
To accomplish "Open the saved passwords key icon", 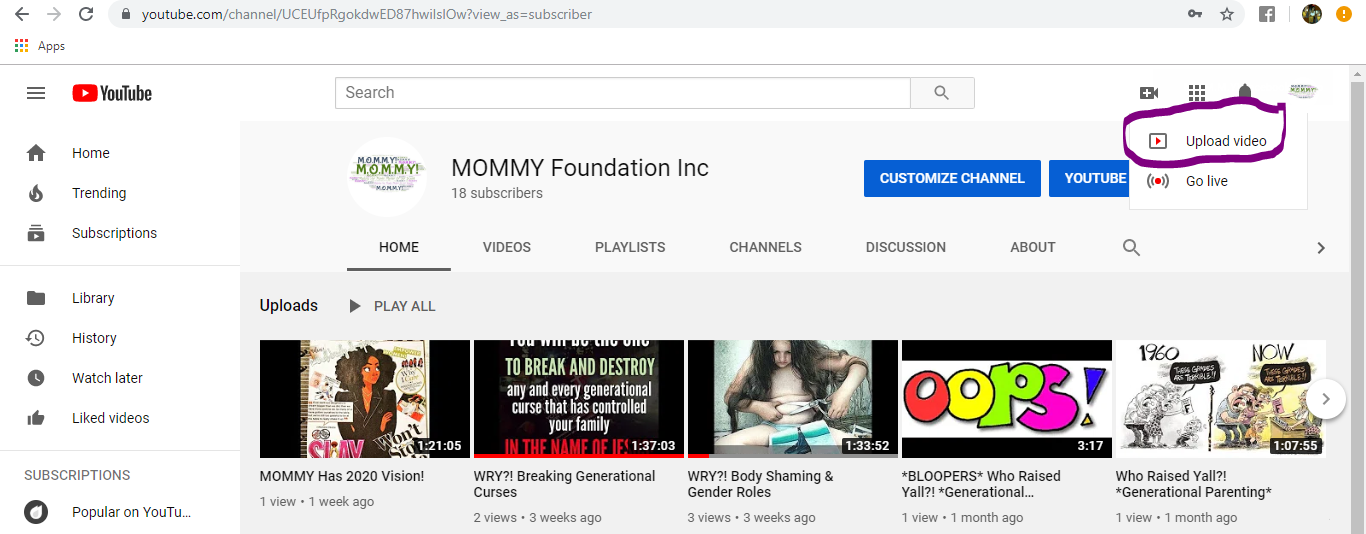I will tap(1195, 14).
